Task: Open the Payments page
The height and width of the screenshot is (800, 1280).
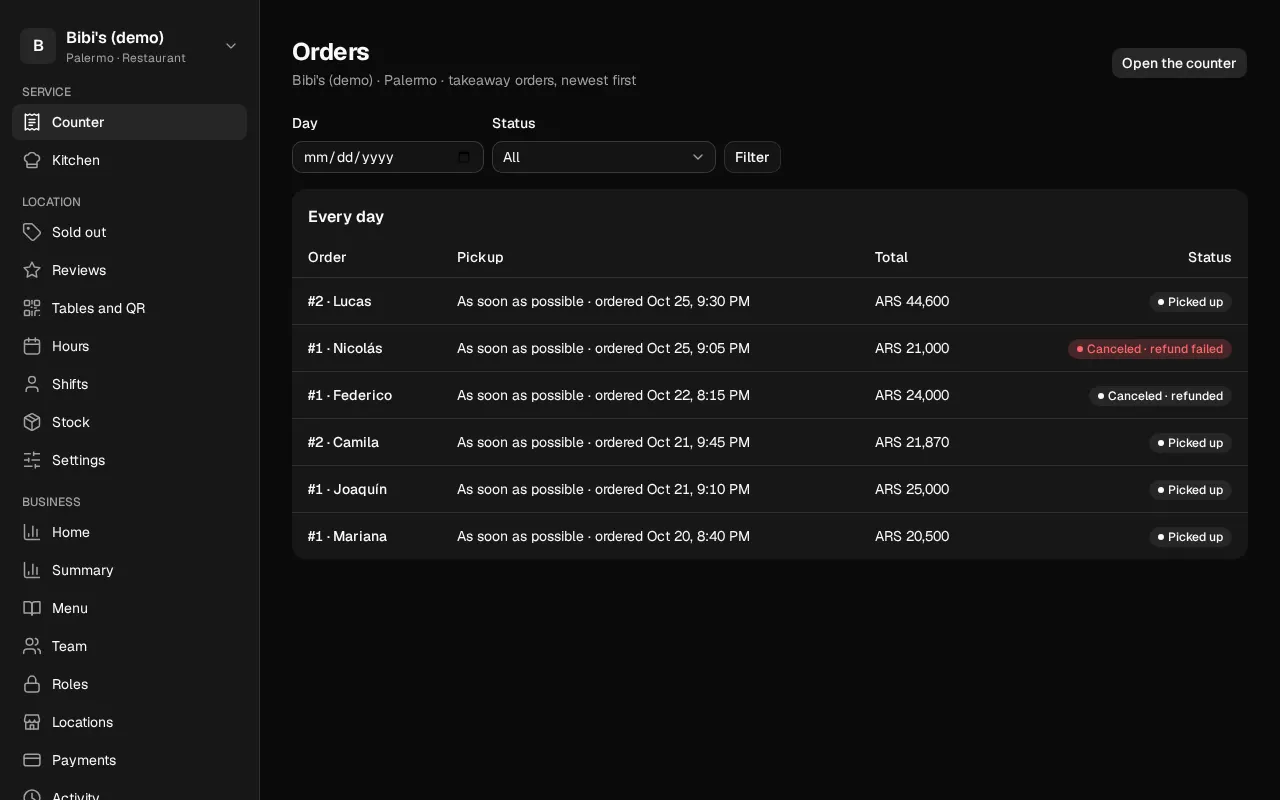Action: 129,760
